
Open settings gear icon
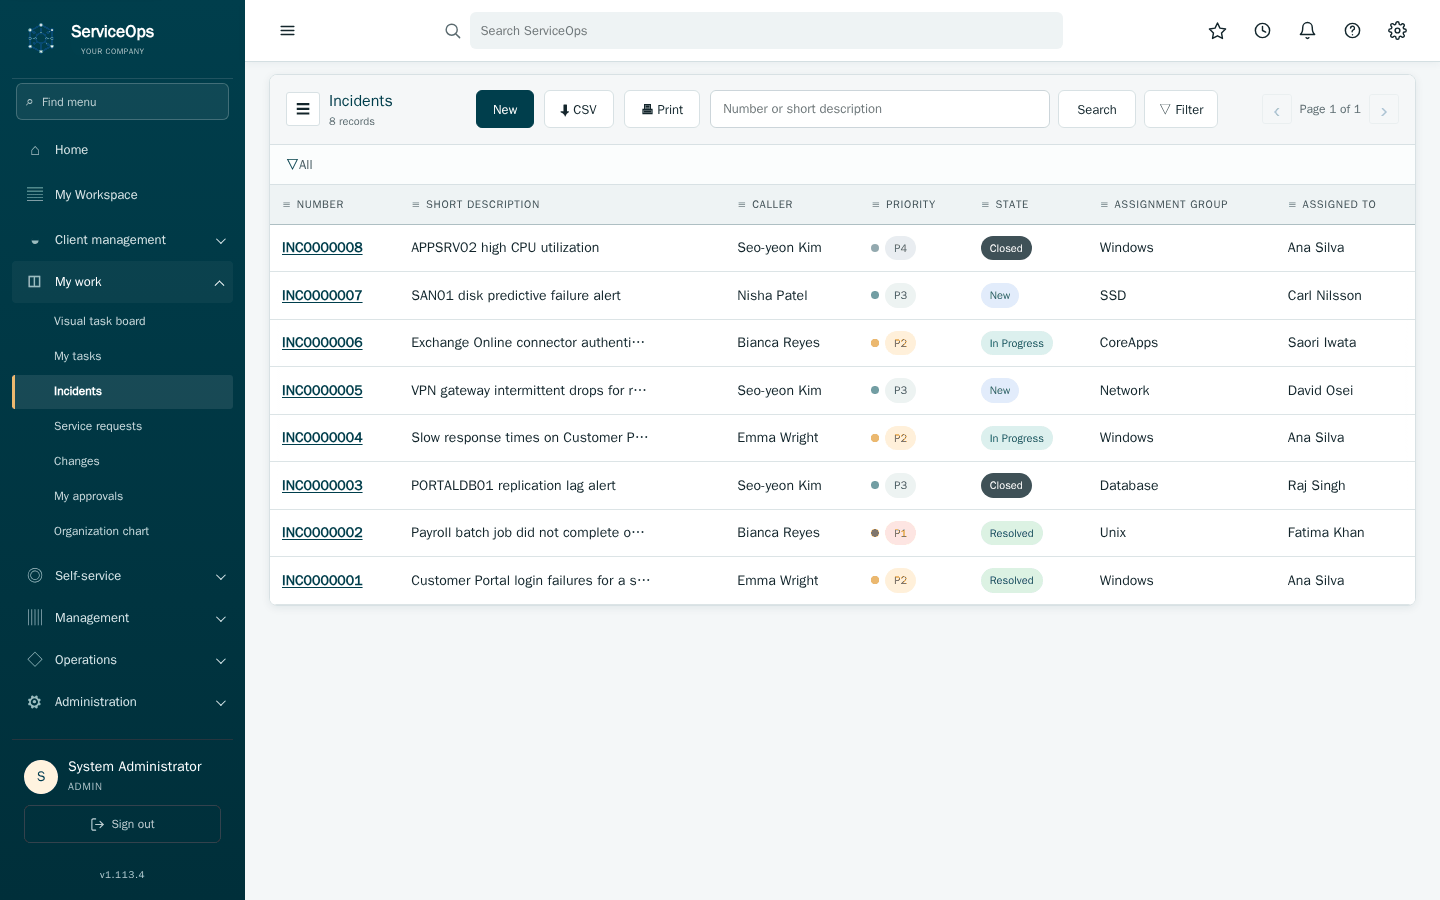(1397, 31)
